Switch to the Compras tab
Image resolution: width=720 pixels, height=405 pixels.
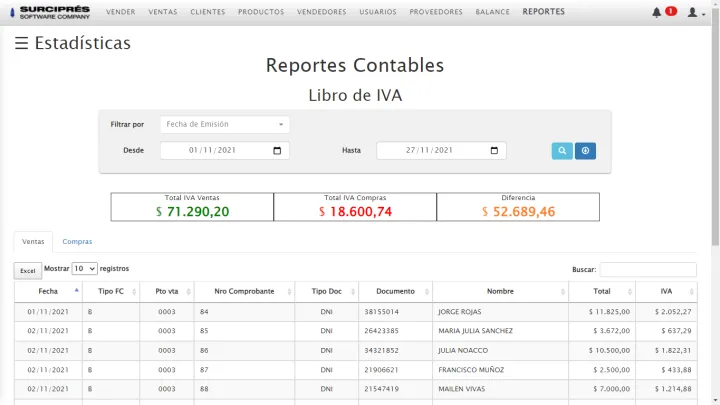(77, 242)
